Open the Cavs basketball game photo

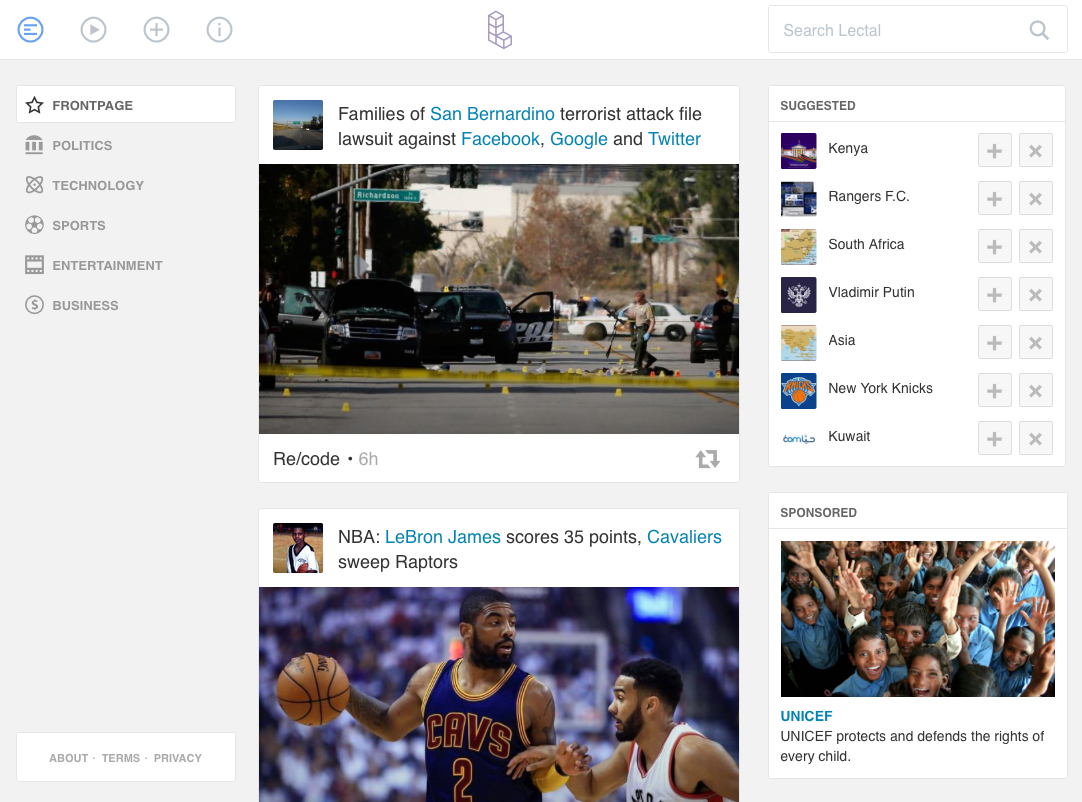[x=499, y=694]
